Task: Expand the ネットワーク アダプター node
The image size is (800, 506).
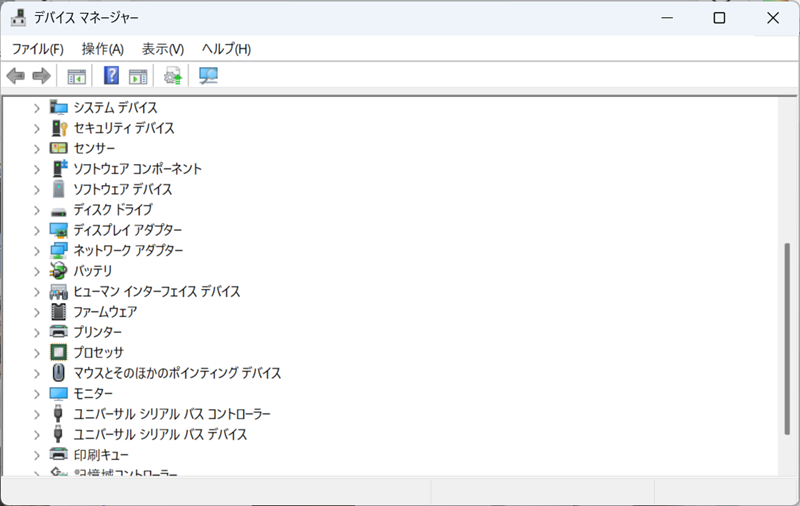Action: pos(37,250)
